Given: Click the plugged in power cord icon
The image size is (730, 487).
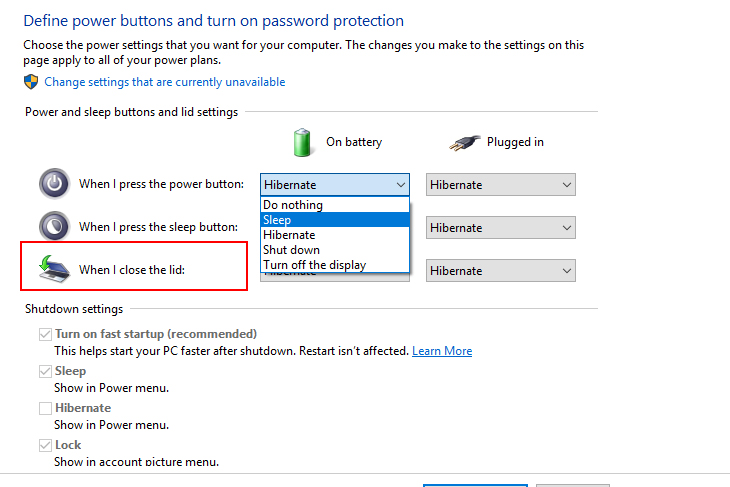Looking at the screenshot, I should 463,142.
